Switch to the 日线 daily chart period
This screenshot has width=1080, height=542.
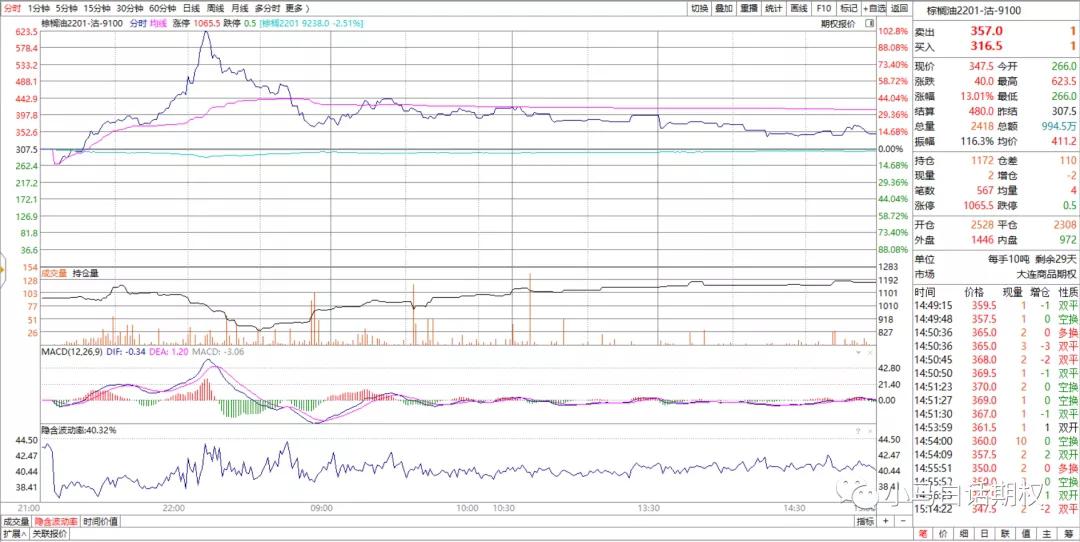coord(190,8)
